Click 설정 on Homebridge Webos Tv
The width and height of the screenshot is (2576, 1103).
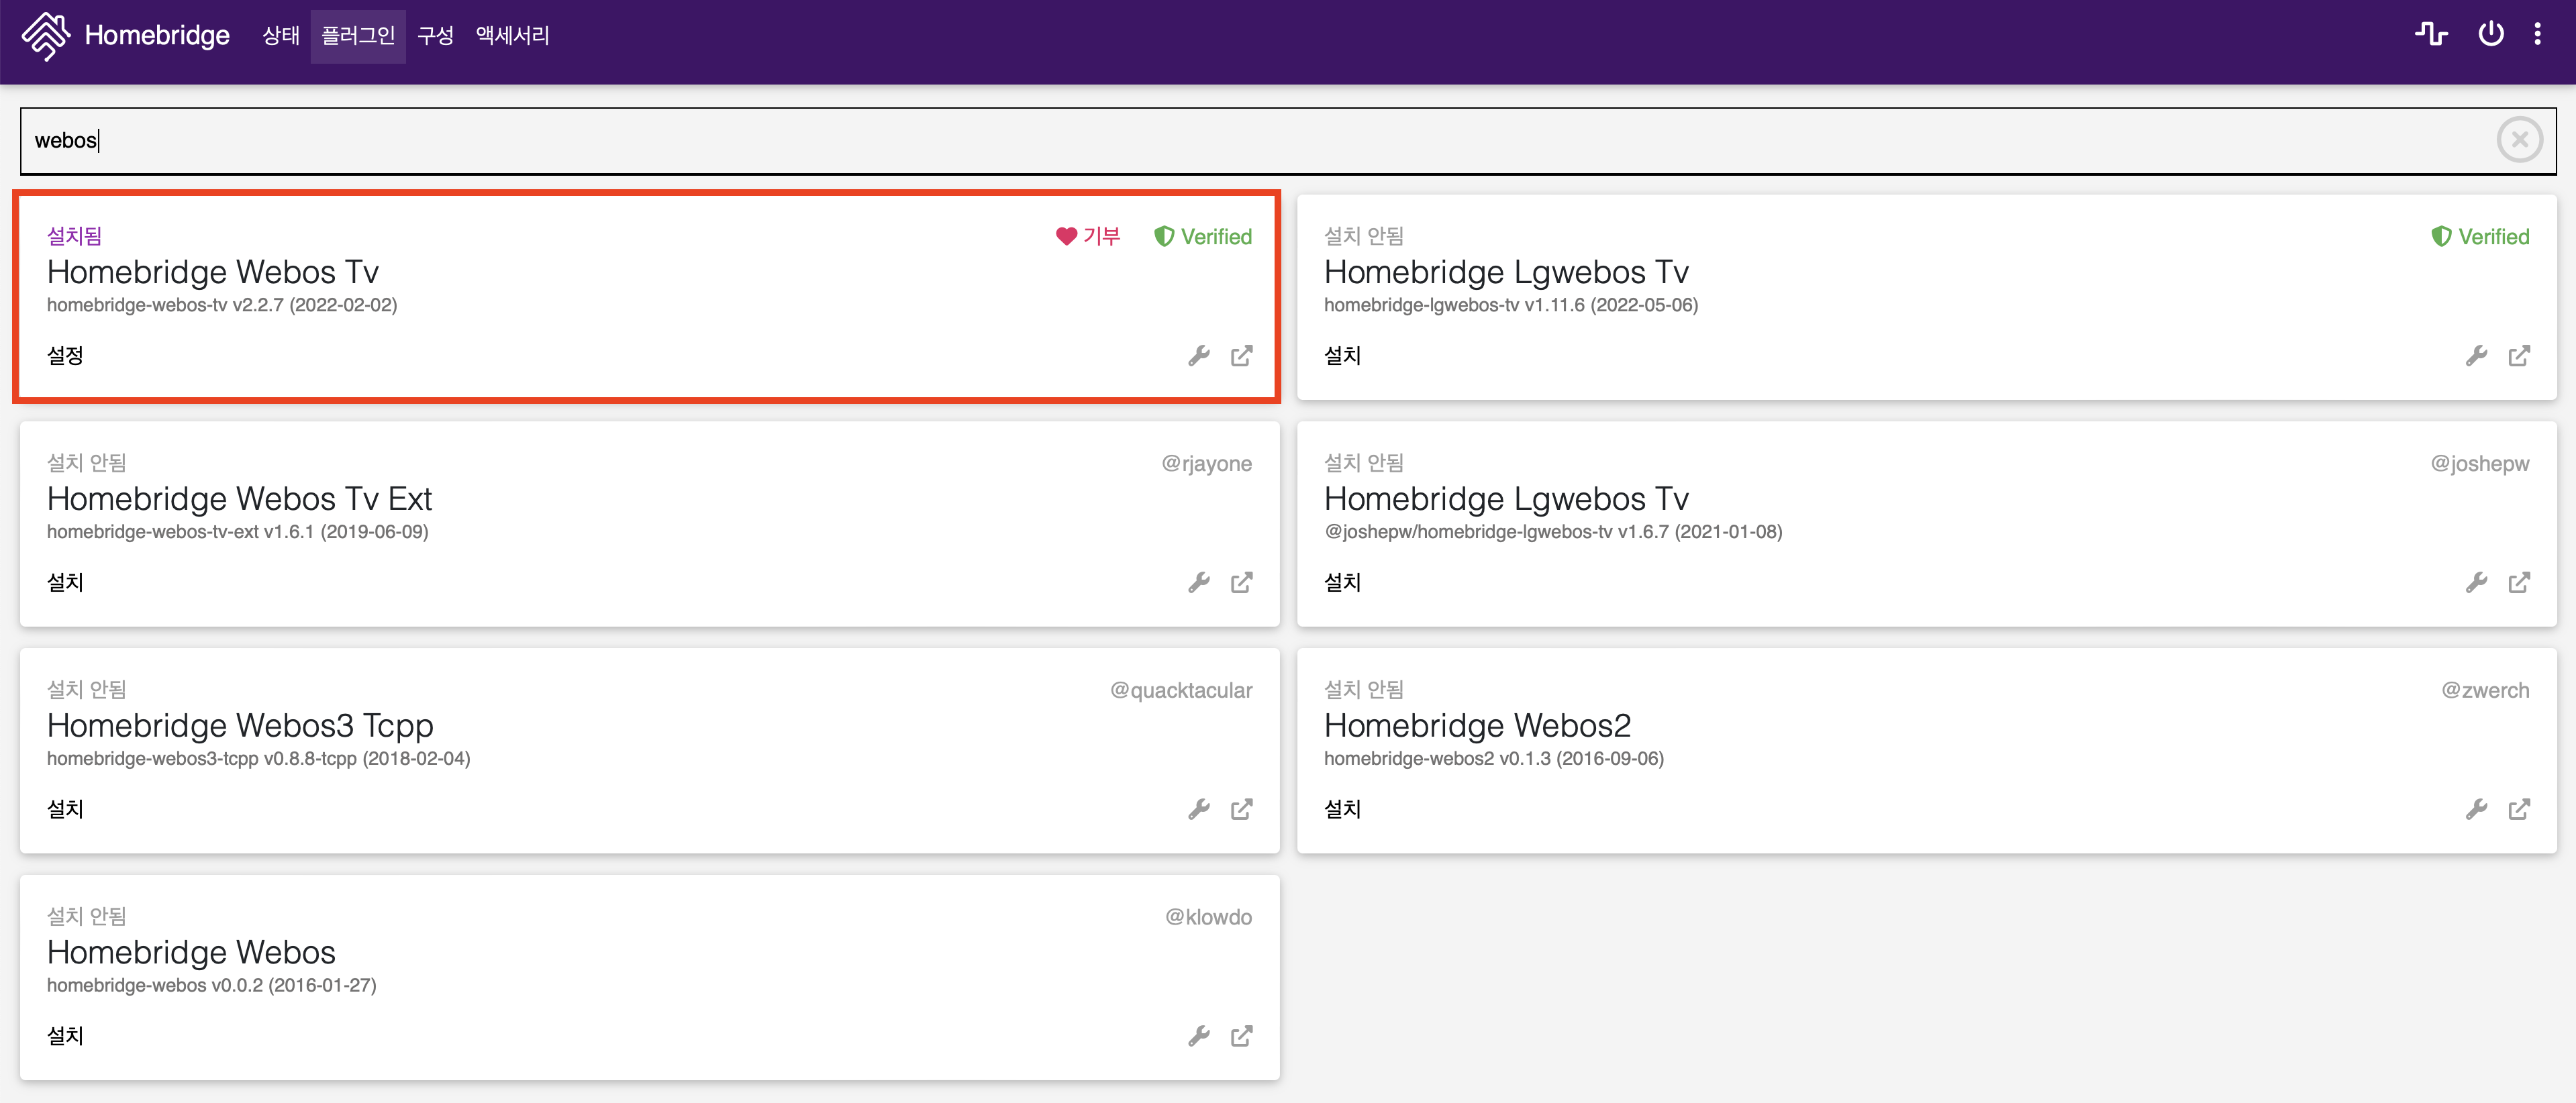[x=65, y=356]
